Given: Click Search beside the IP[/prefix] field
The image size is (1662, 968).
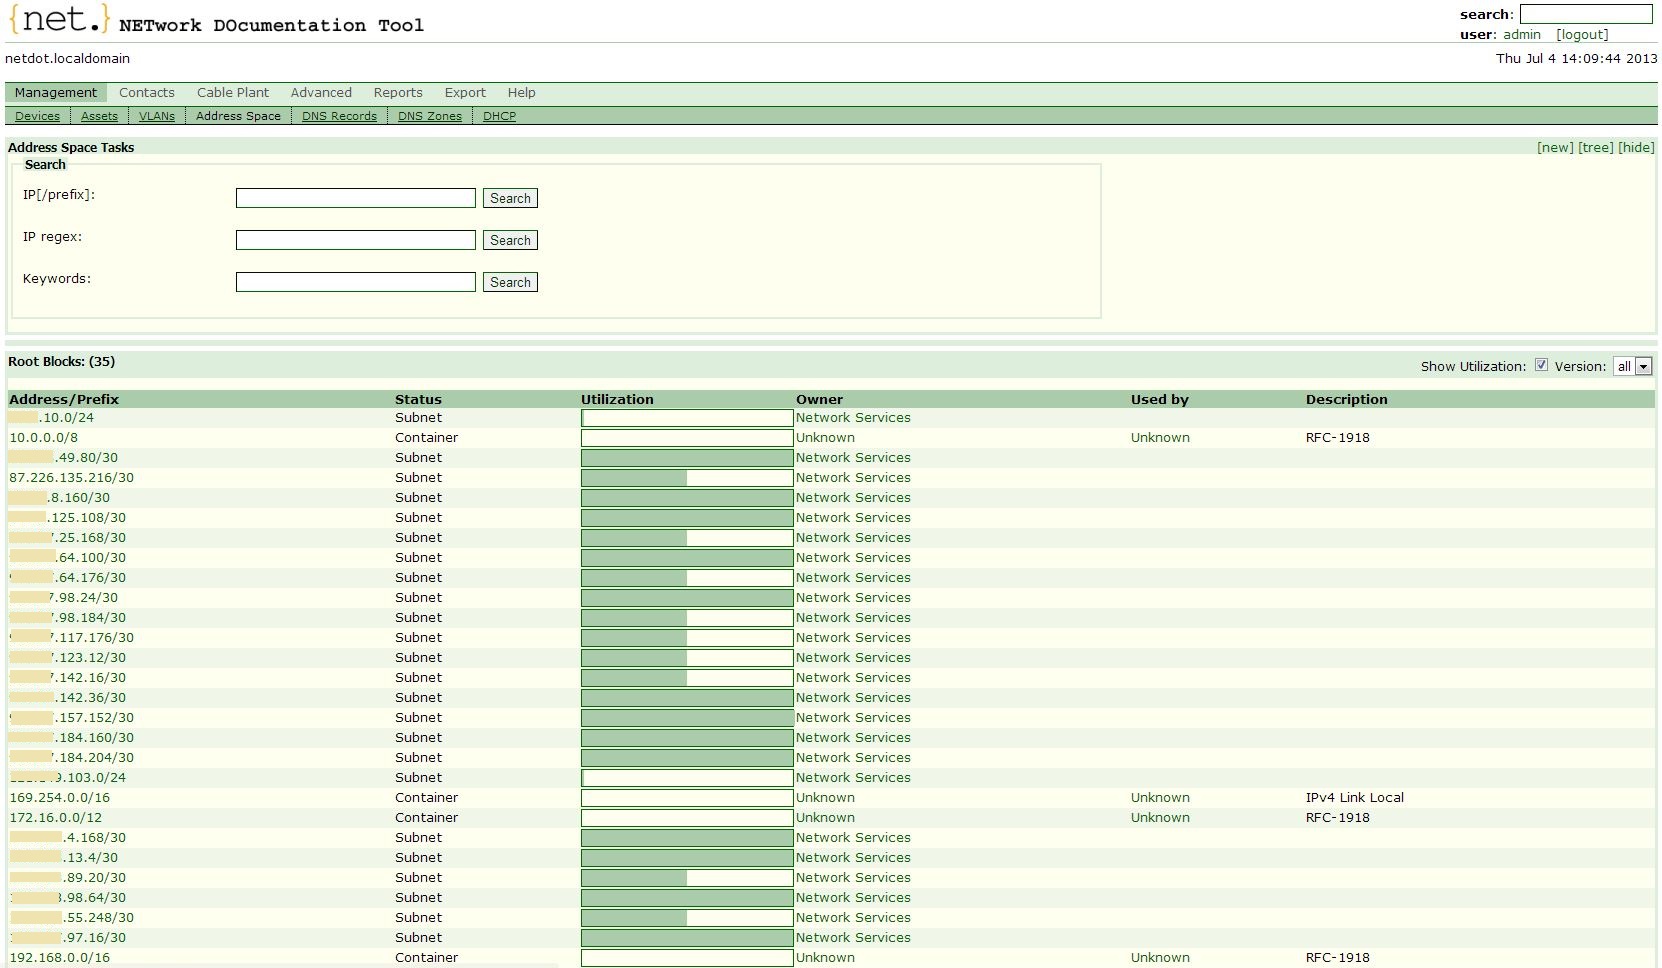Looking at the screenshot, I should point(510,198).
